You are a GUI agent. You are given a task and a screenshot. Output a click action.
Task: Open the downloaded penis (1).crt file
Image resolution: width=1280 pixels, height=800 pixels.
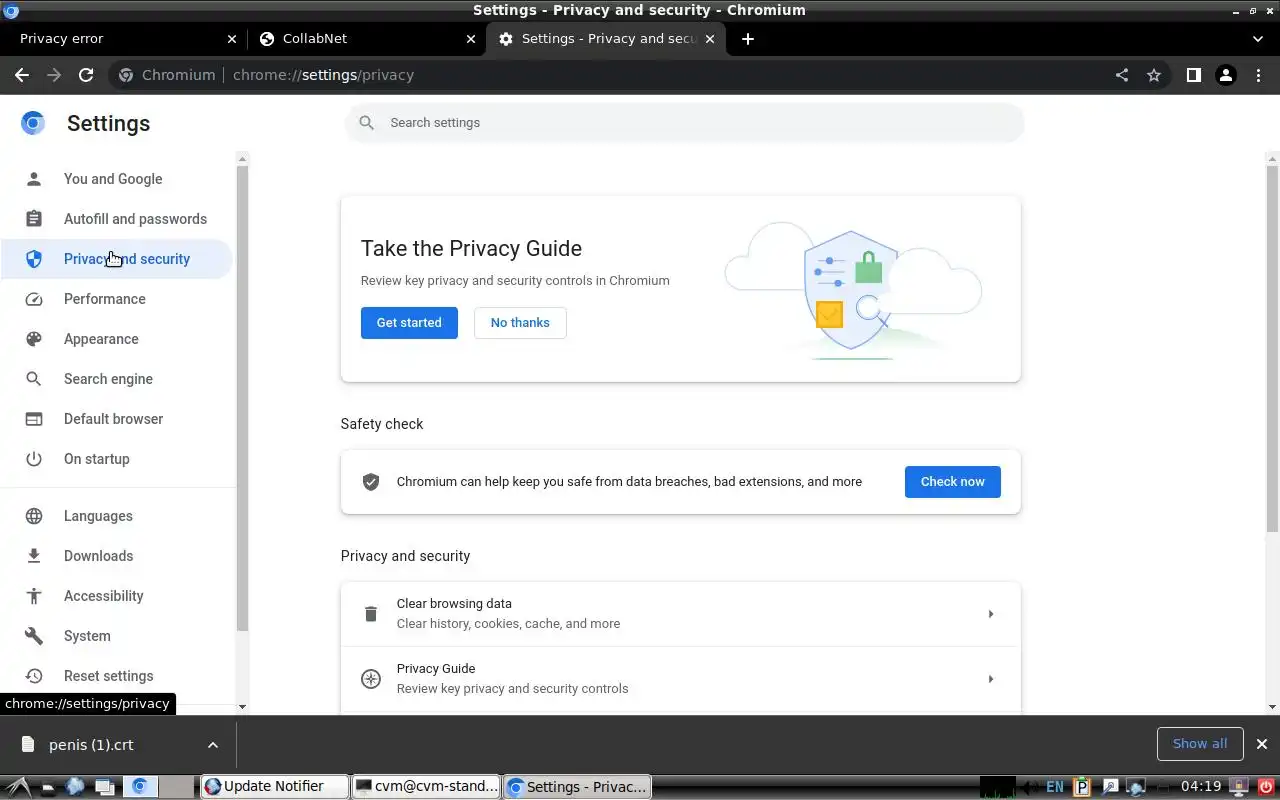(91, 745)
